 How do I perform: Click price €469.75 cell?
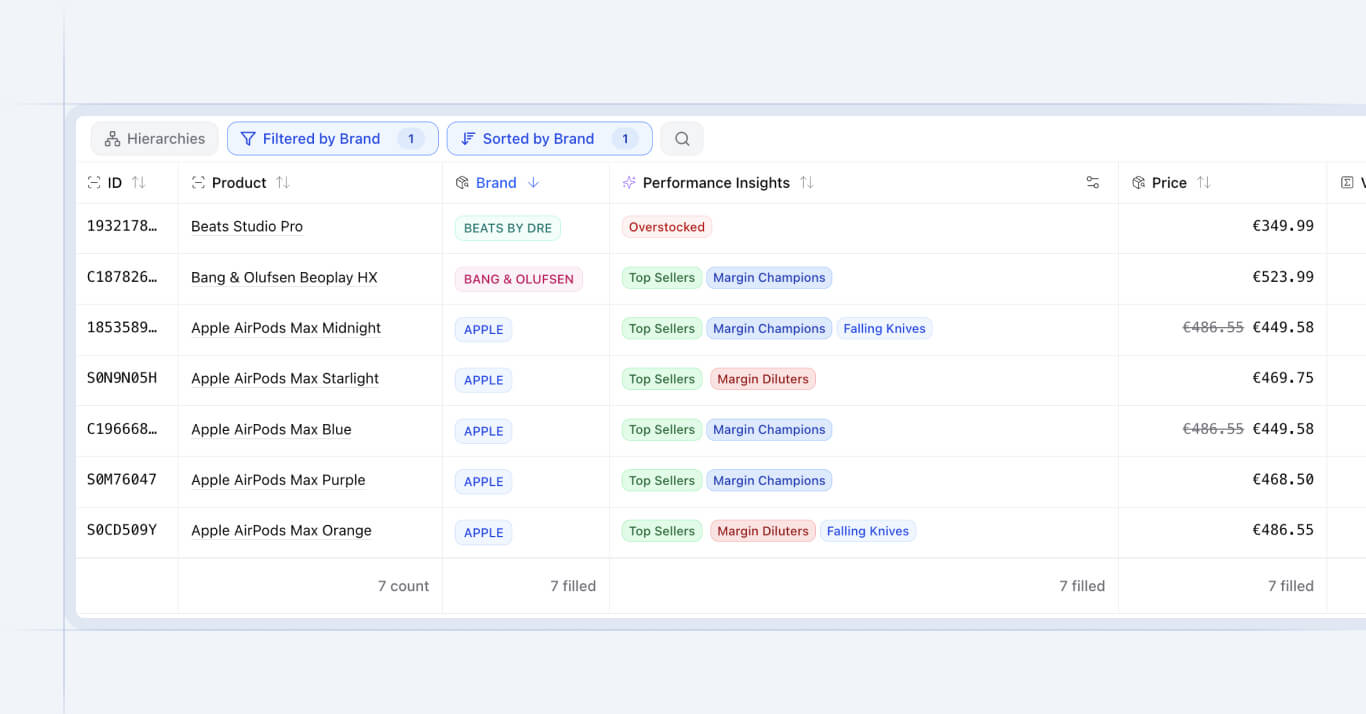[1283, 378]
